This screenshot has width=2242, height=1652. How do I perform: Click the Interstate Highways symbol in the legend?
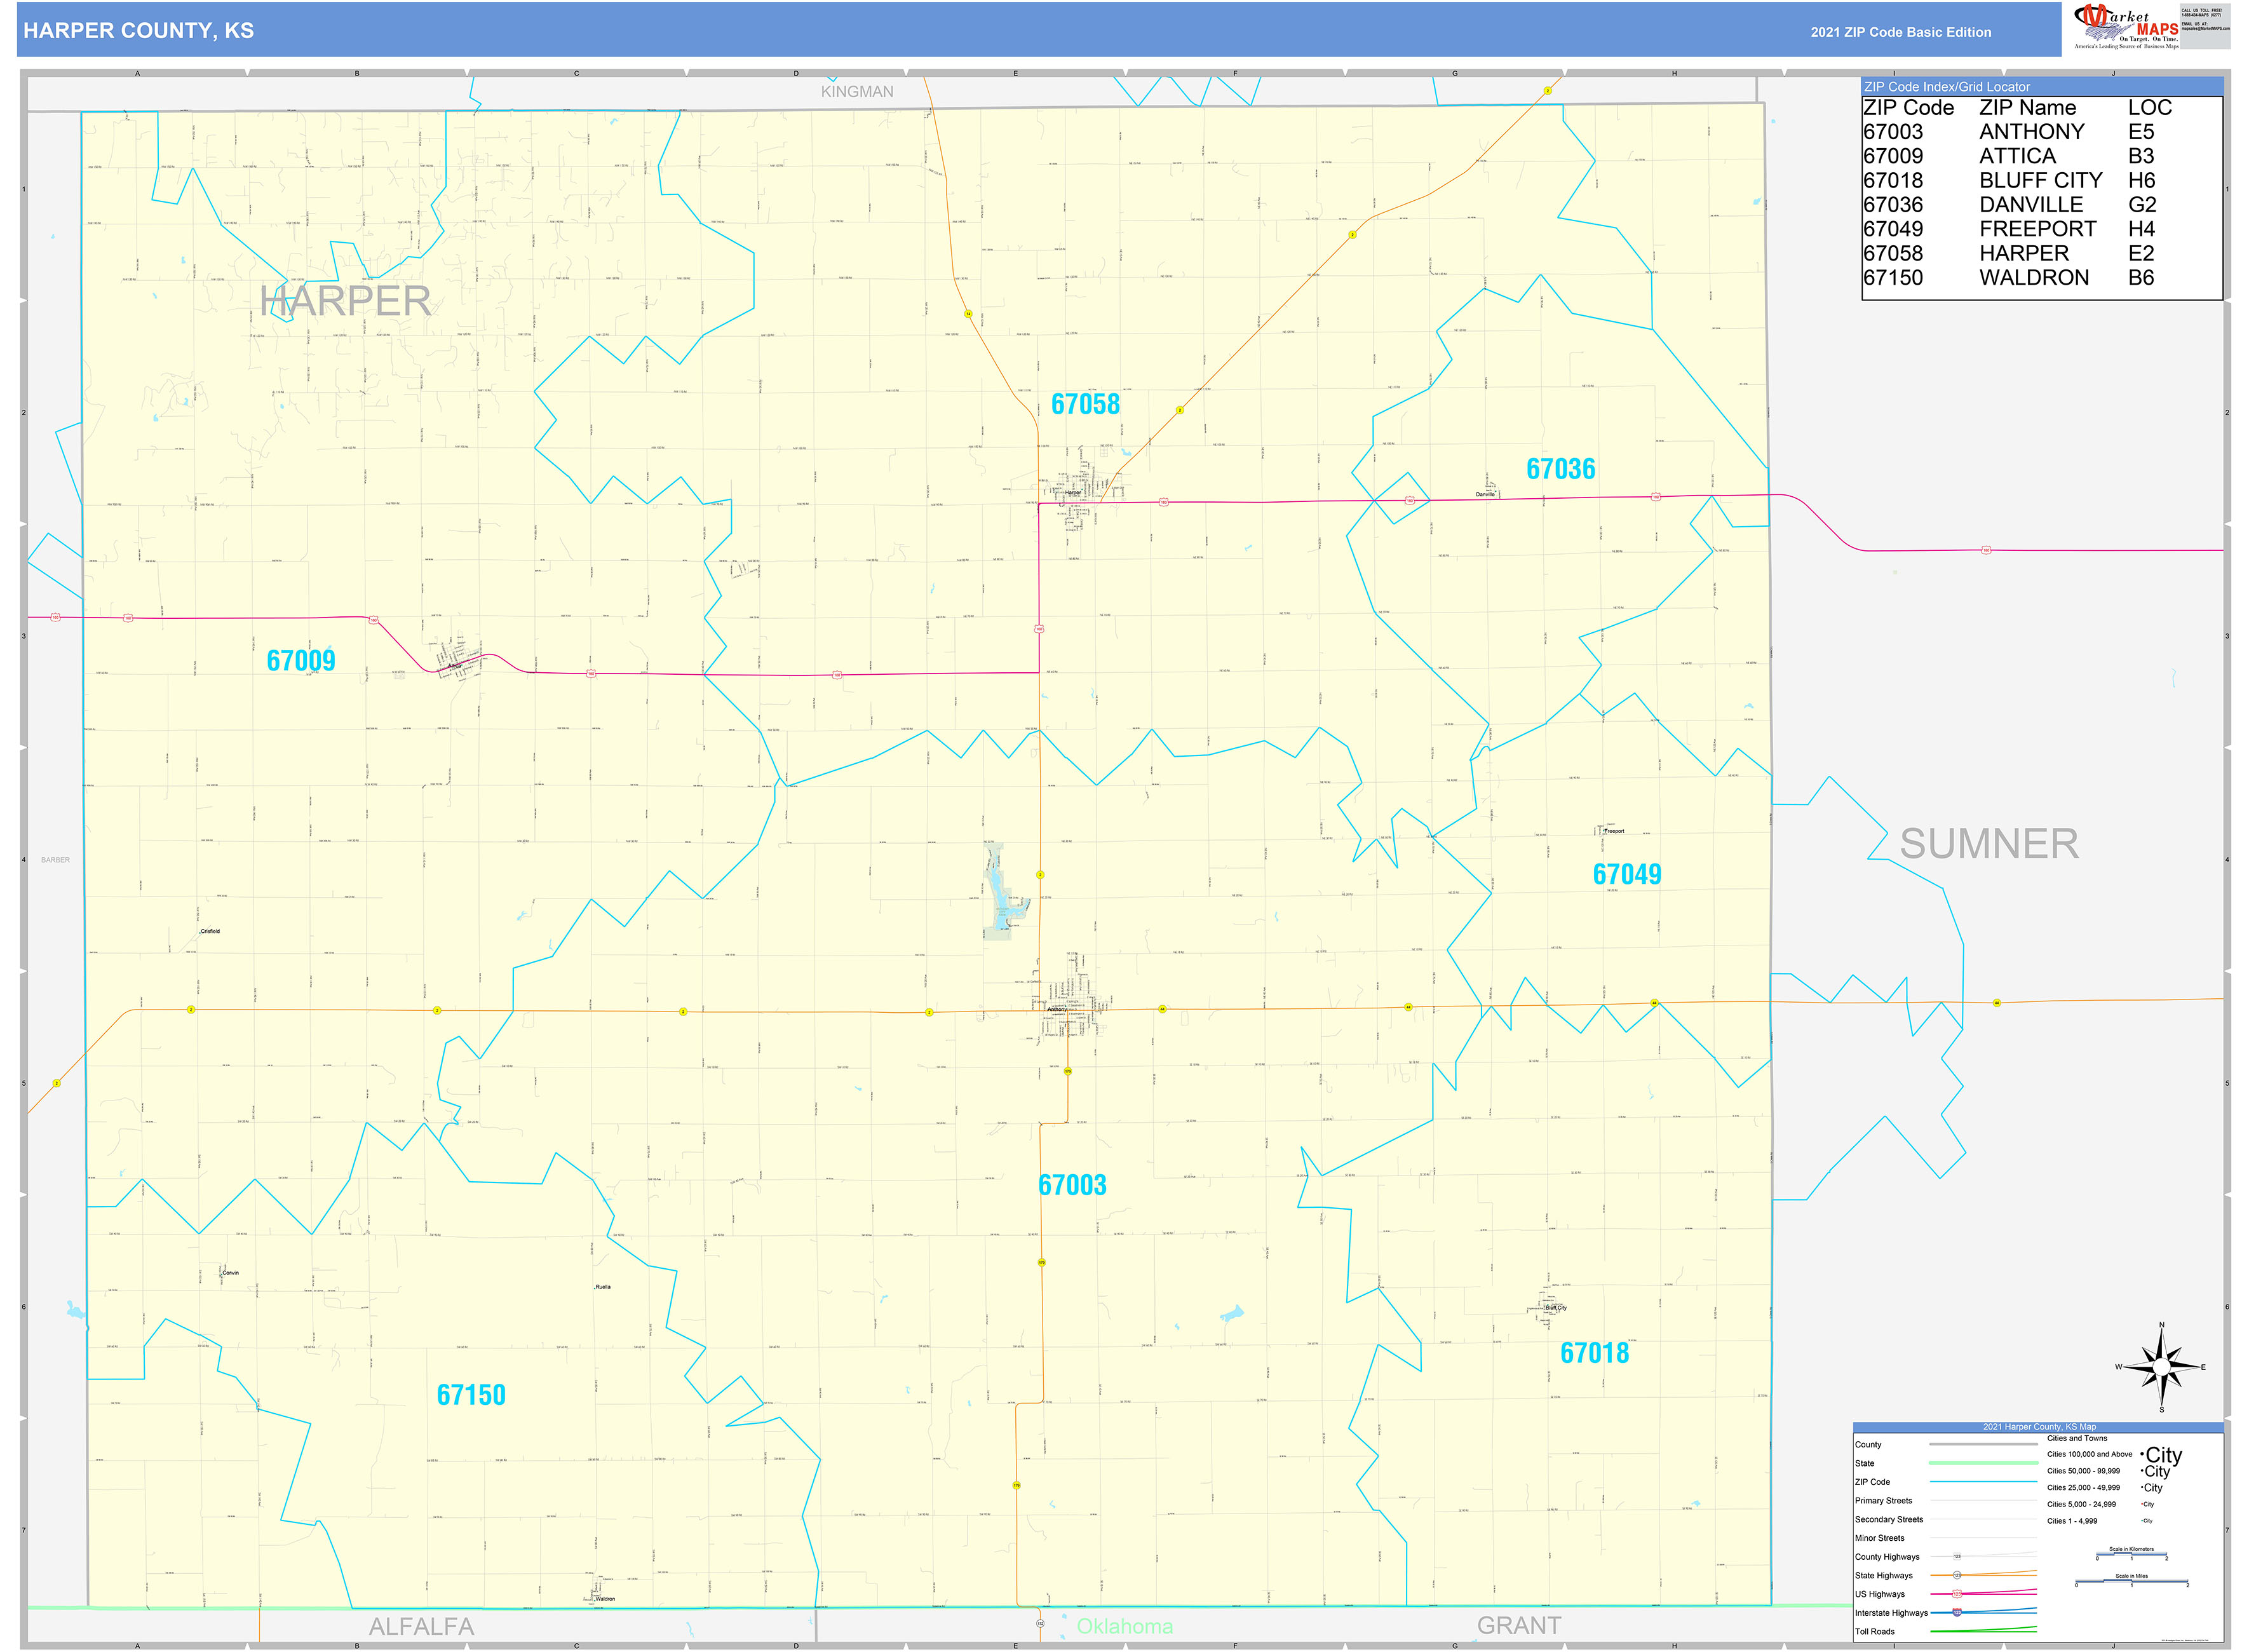pyautogui.click(x=1958, y=1613)
